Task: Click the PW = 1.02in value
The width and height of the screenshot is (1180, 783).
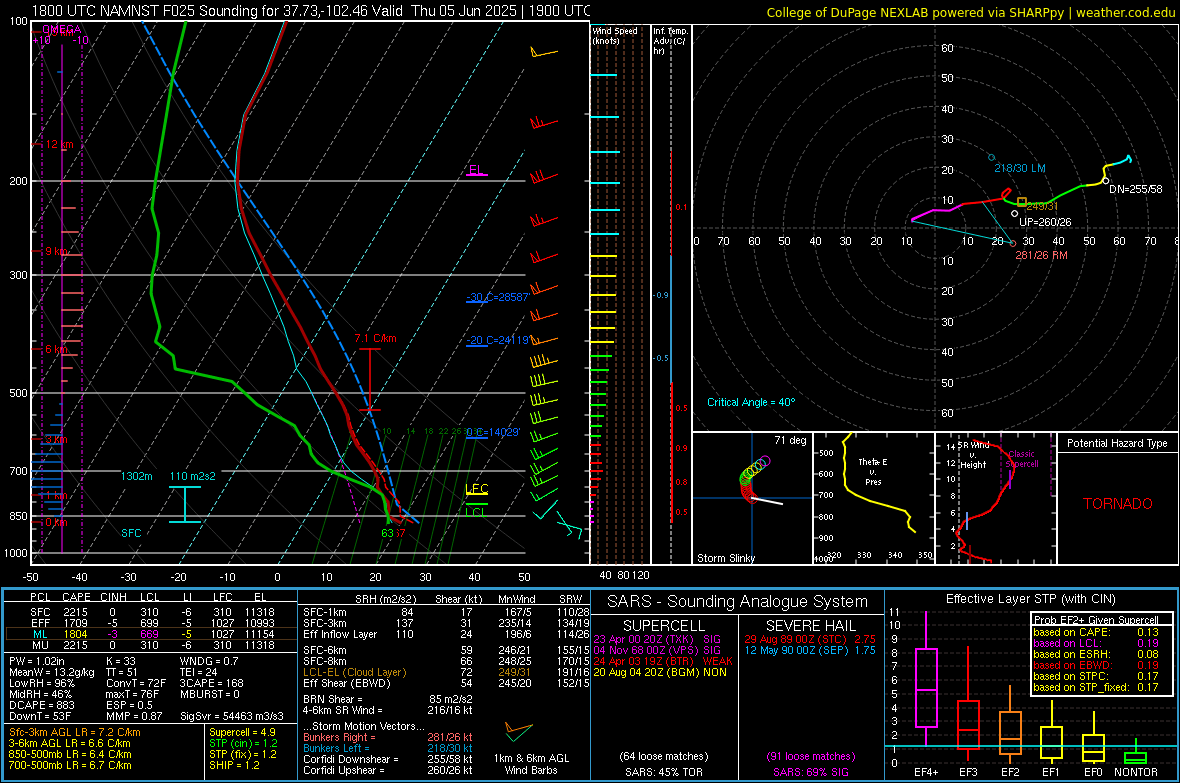Action: [39, 661]
